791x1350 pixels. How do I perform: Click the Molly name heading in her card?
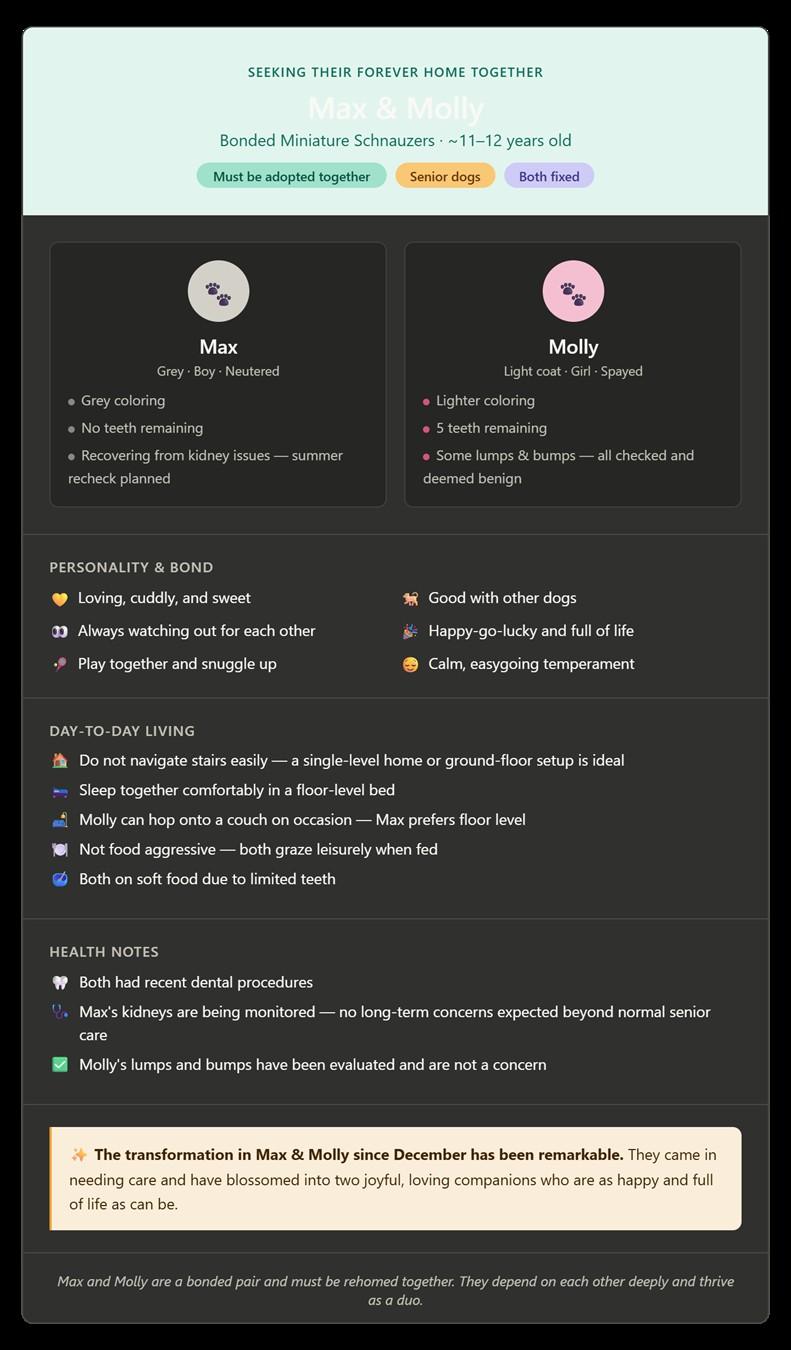coord(573,347)
